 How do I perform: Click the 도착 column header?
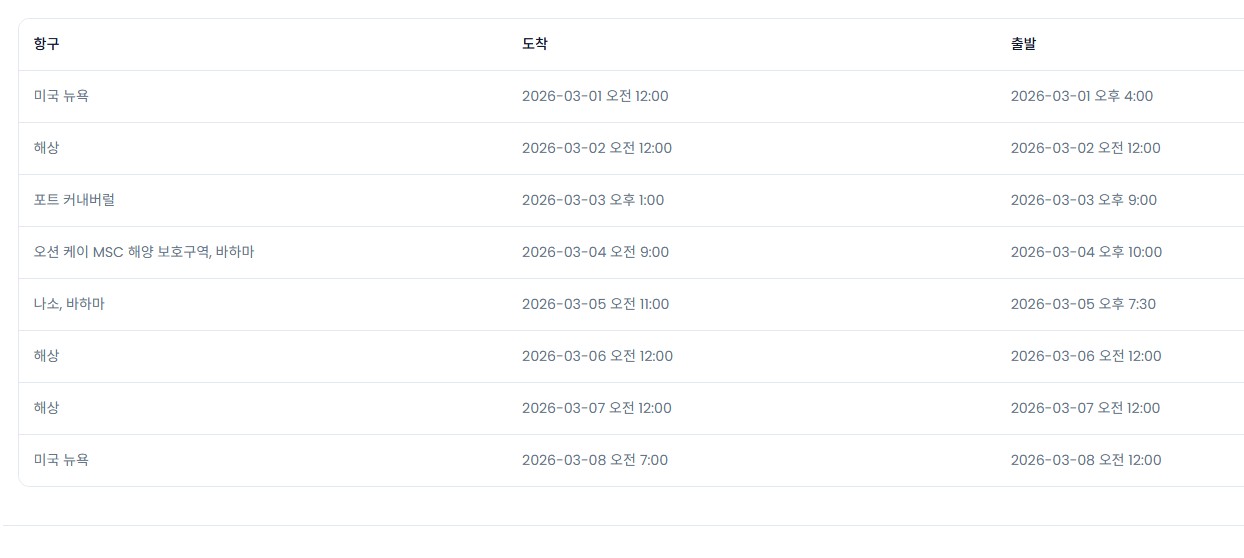coord(535,44)
